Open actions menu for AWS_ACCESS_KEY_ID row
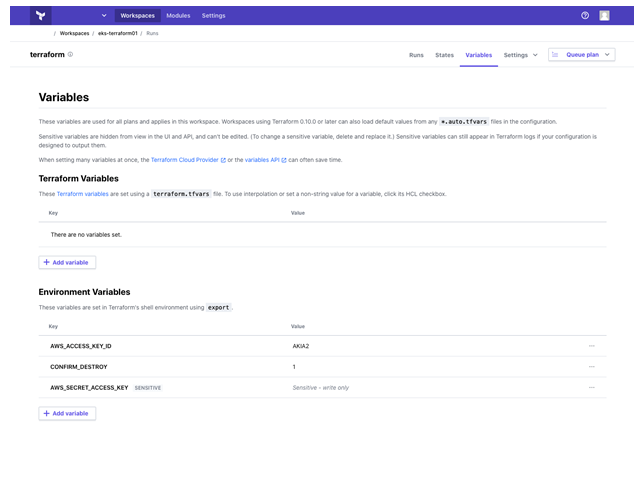This screenshot has height=500, width=644. pyautogui.click(x=592, y=345)
